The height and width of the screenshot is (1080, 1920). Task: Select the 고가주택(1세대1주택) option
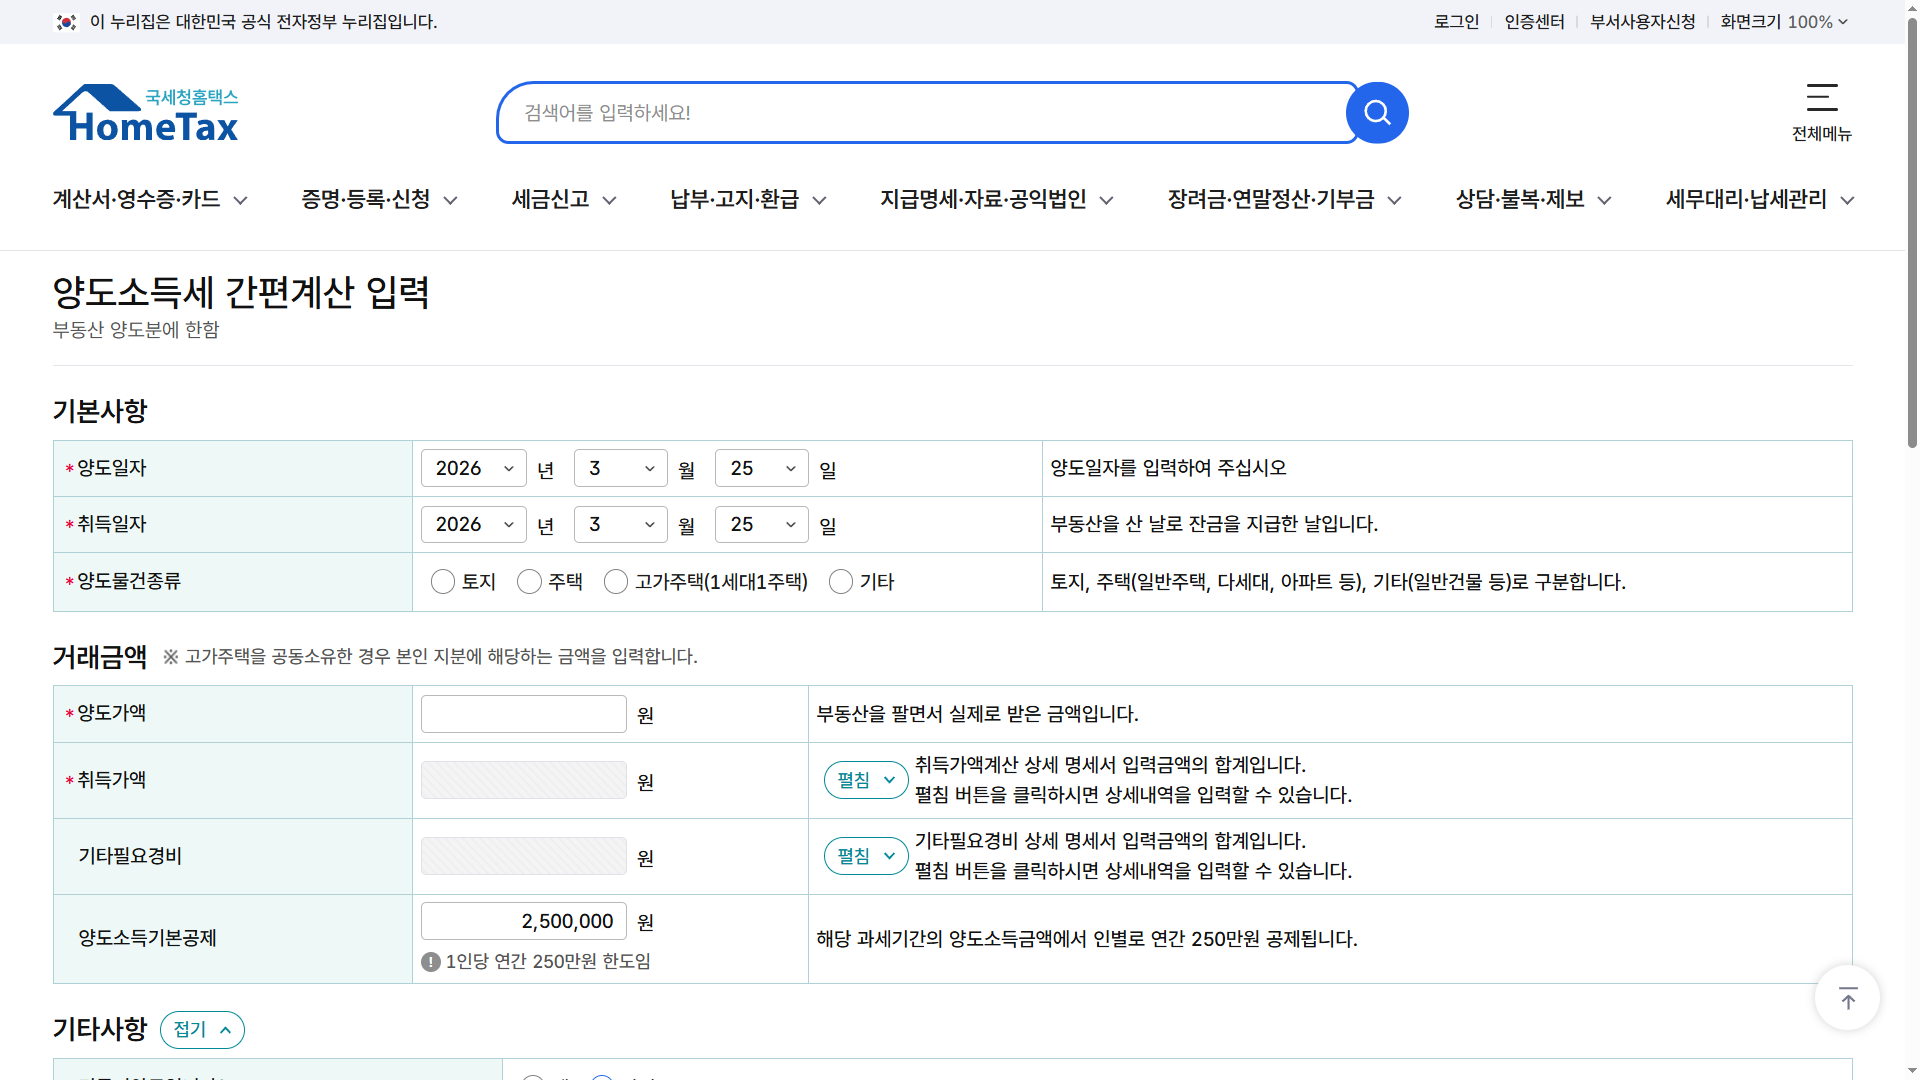(x=615, y=581)
